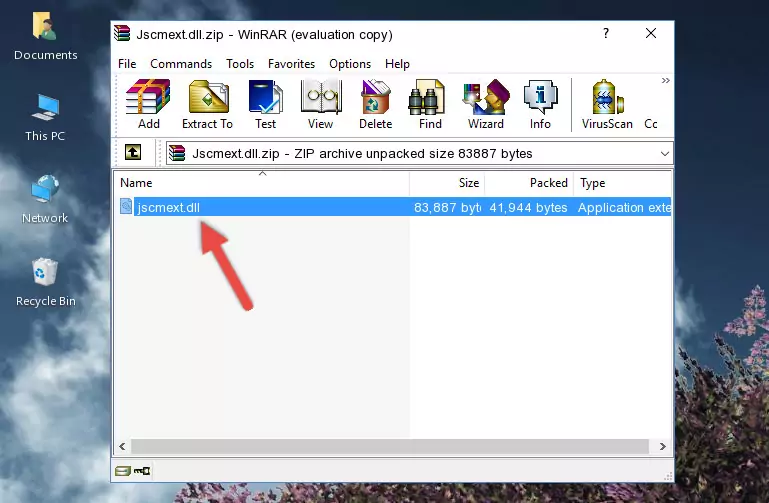
Task: Go up one folder level
Action: tap(133, 152)
